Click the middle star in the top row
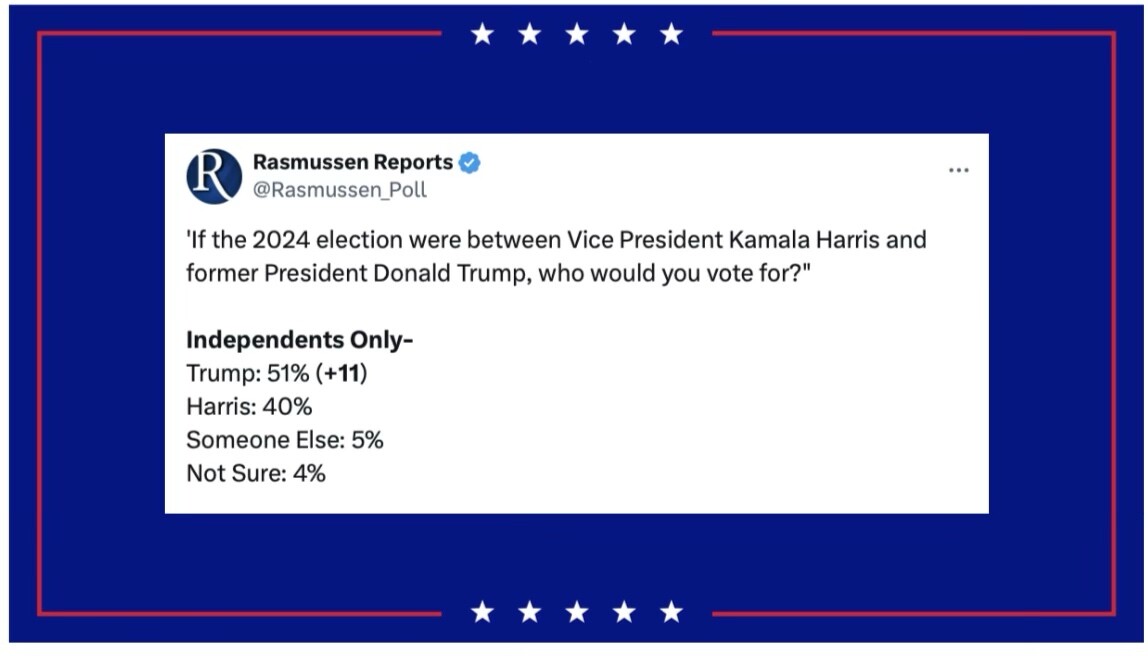 coord(577,34)
